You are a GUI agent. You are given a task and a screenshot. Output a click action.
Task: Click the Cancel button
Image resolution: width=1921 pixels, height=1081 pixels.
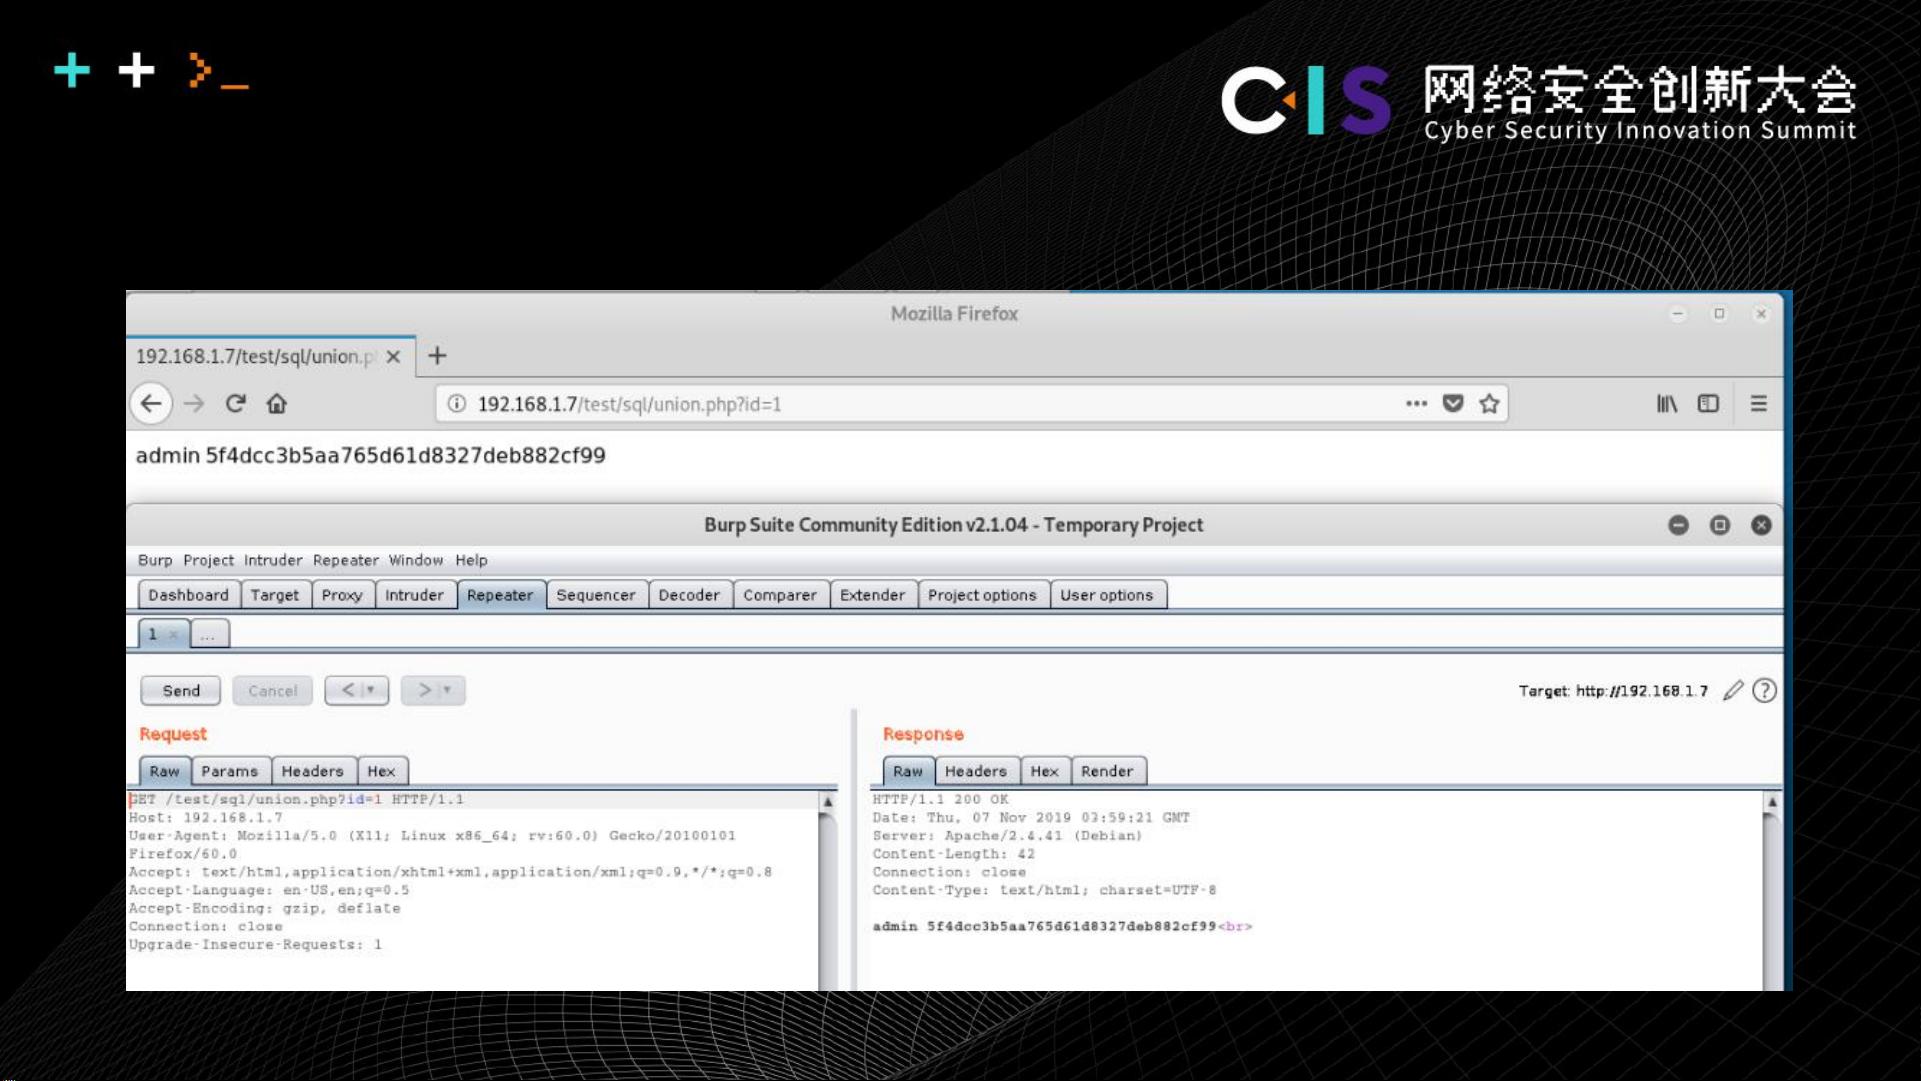pos(272,691)
